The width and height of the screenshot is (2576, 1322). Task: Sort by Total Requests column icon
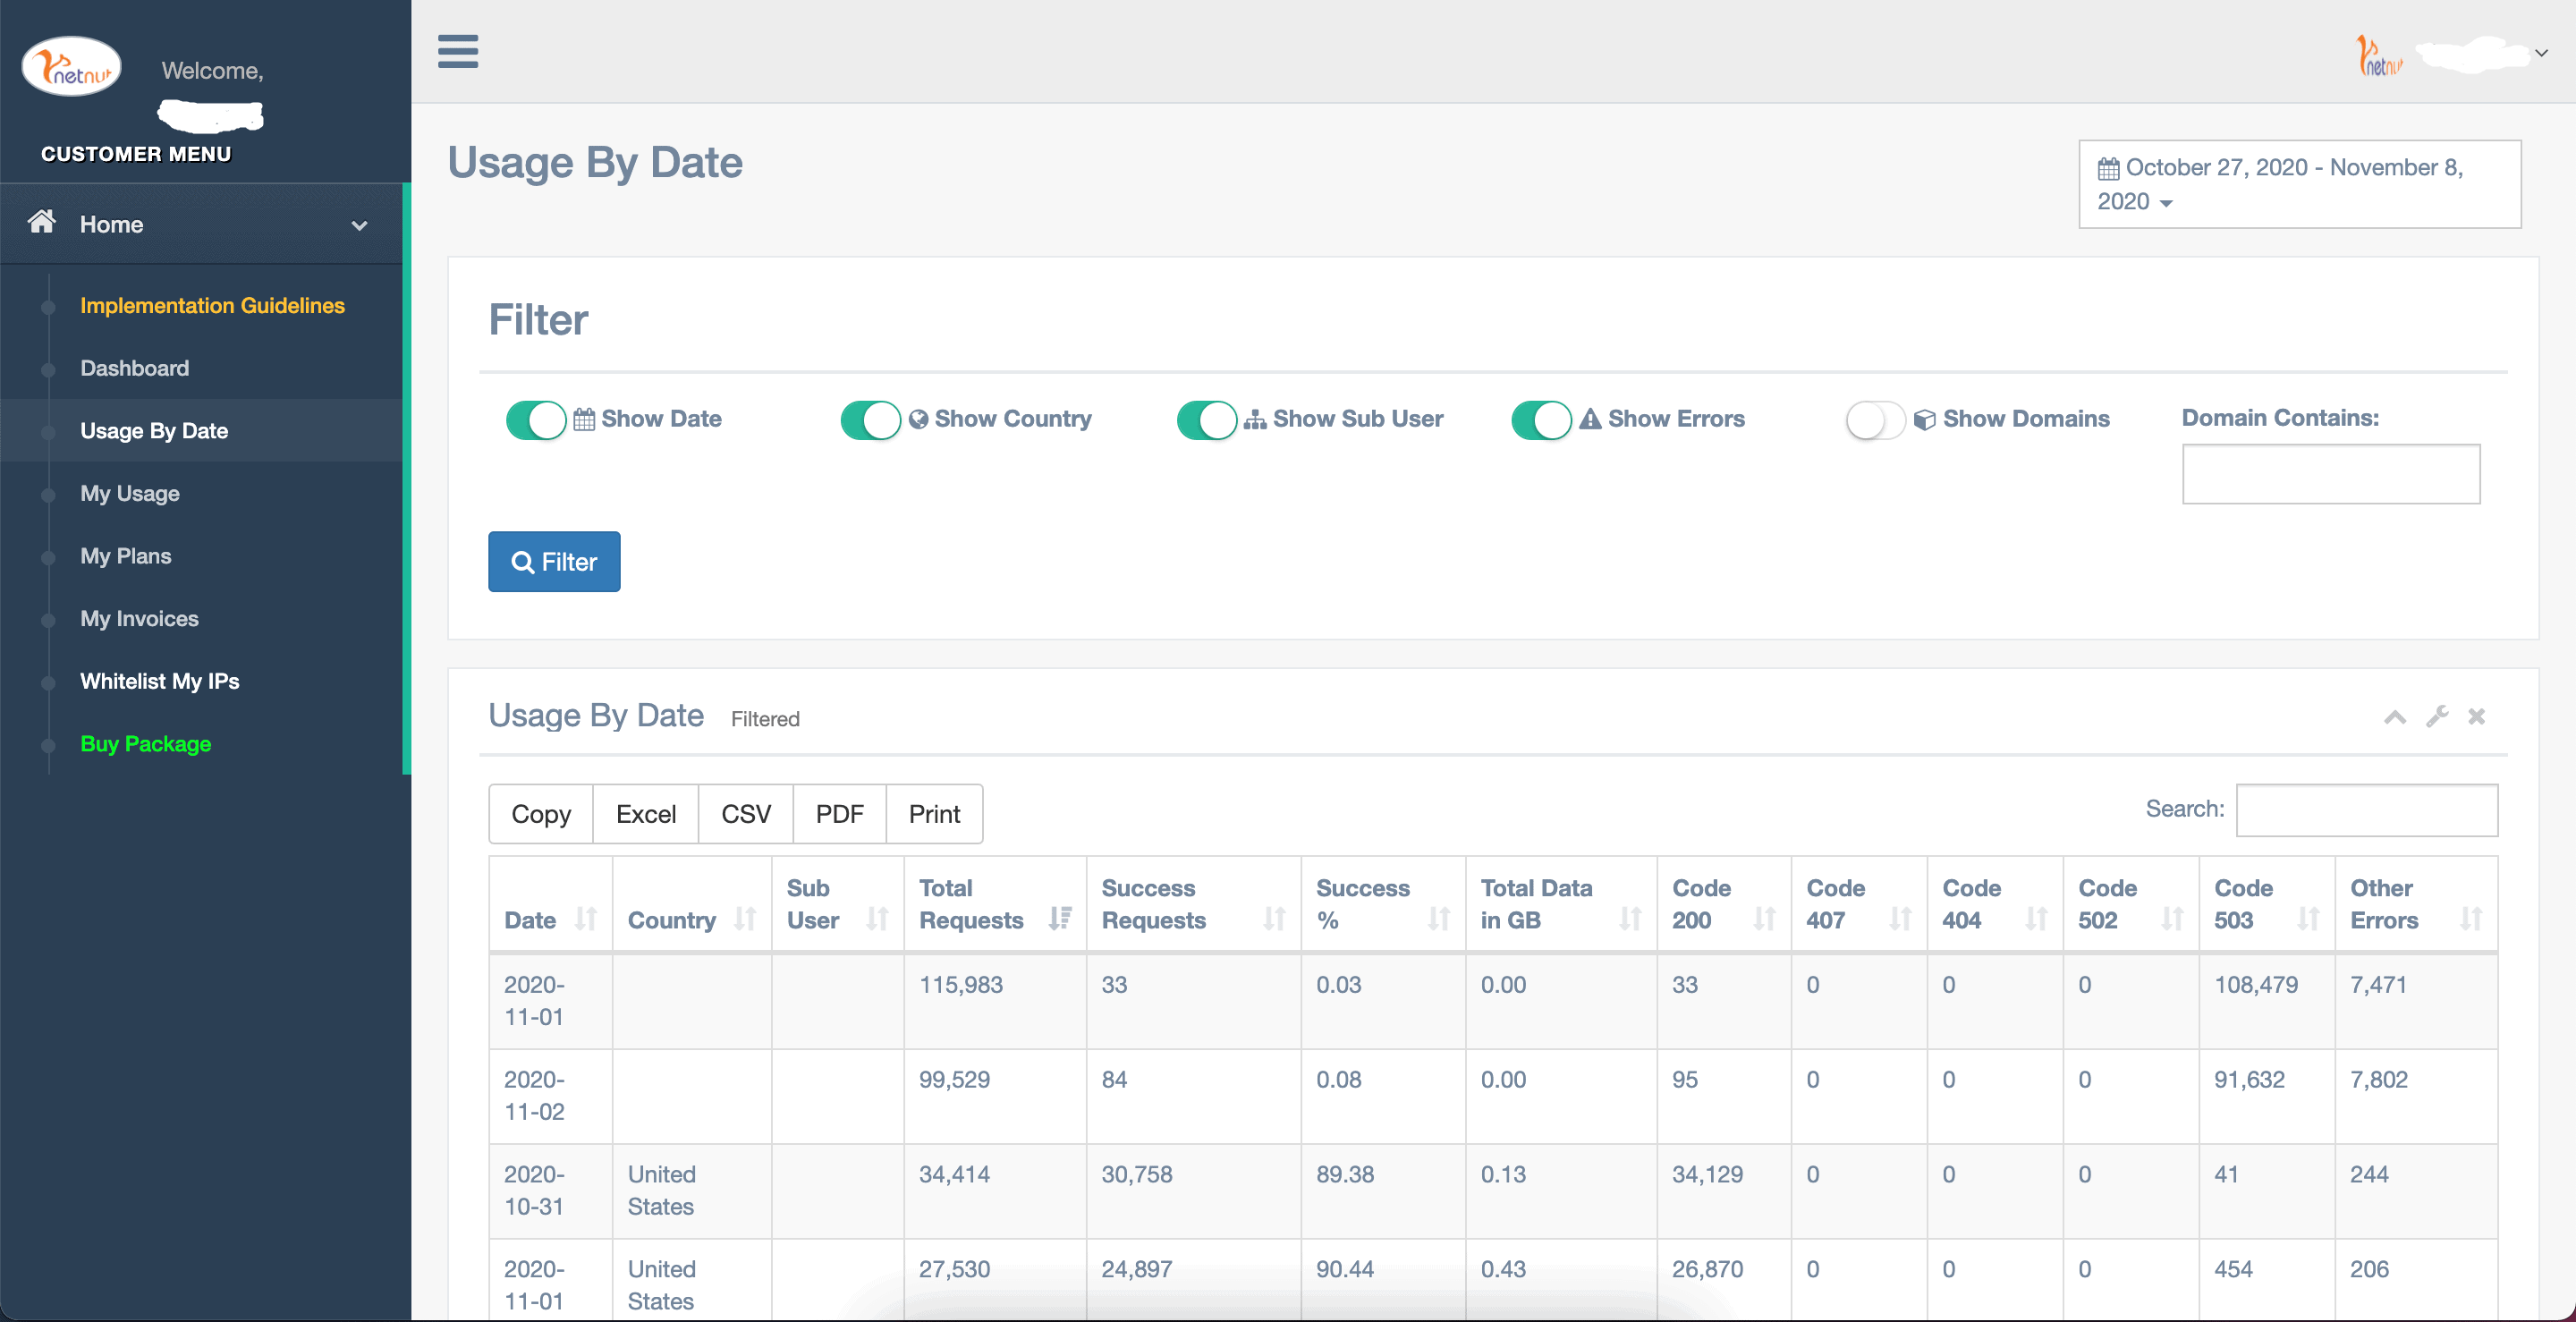tap(1060, 918)
